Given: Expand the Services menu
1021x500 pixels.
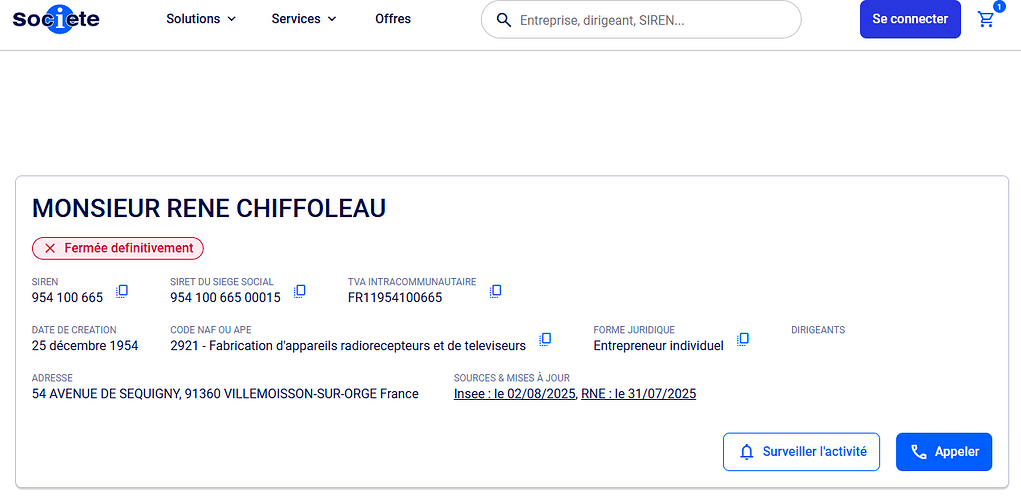Looking at the screenshot, I should [x=304, y=19].
